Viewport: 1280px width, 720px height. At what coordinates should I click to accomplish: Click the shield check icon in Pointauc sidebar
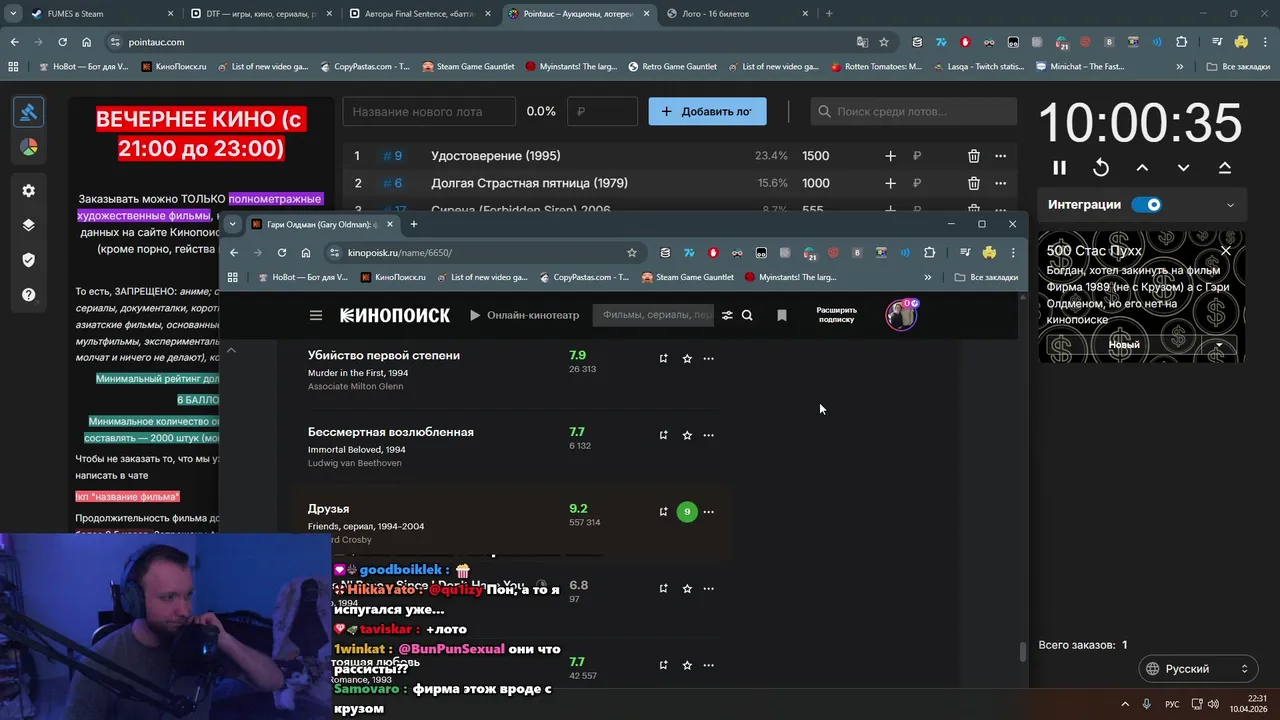click(28, 260)
